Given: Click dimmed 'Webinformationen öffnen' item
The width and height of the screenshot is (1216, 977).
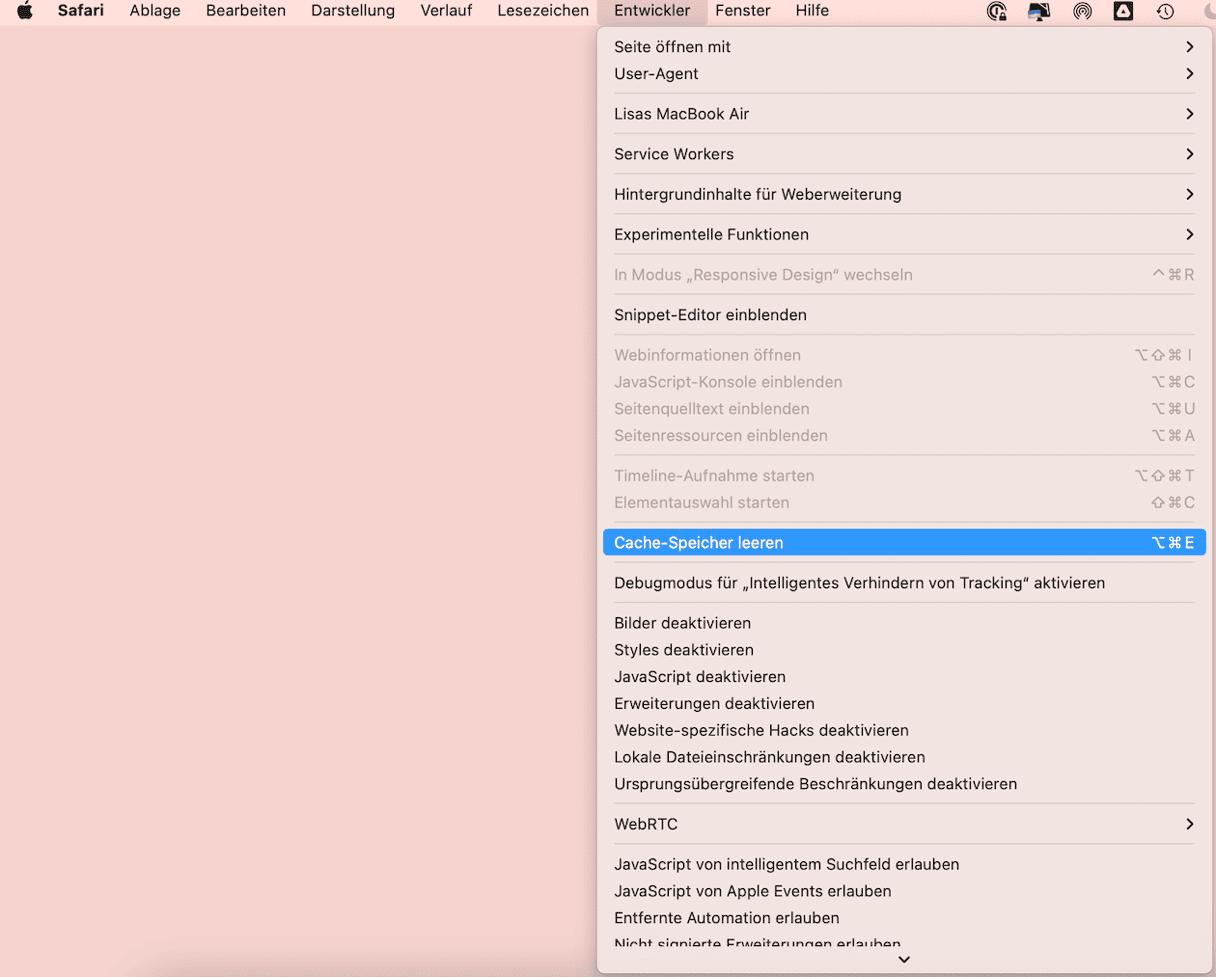Looking at the screenshot, I should tap(904, 355).
